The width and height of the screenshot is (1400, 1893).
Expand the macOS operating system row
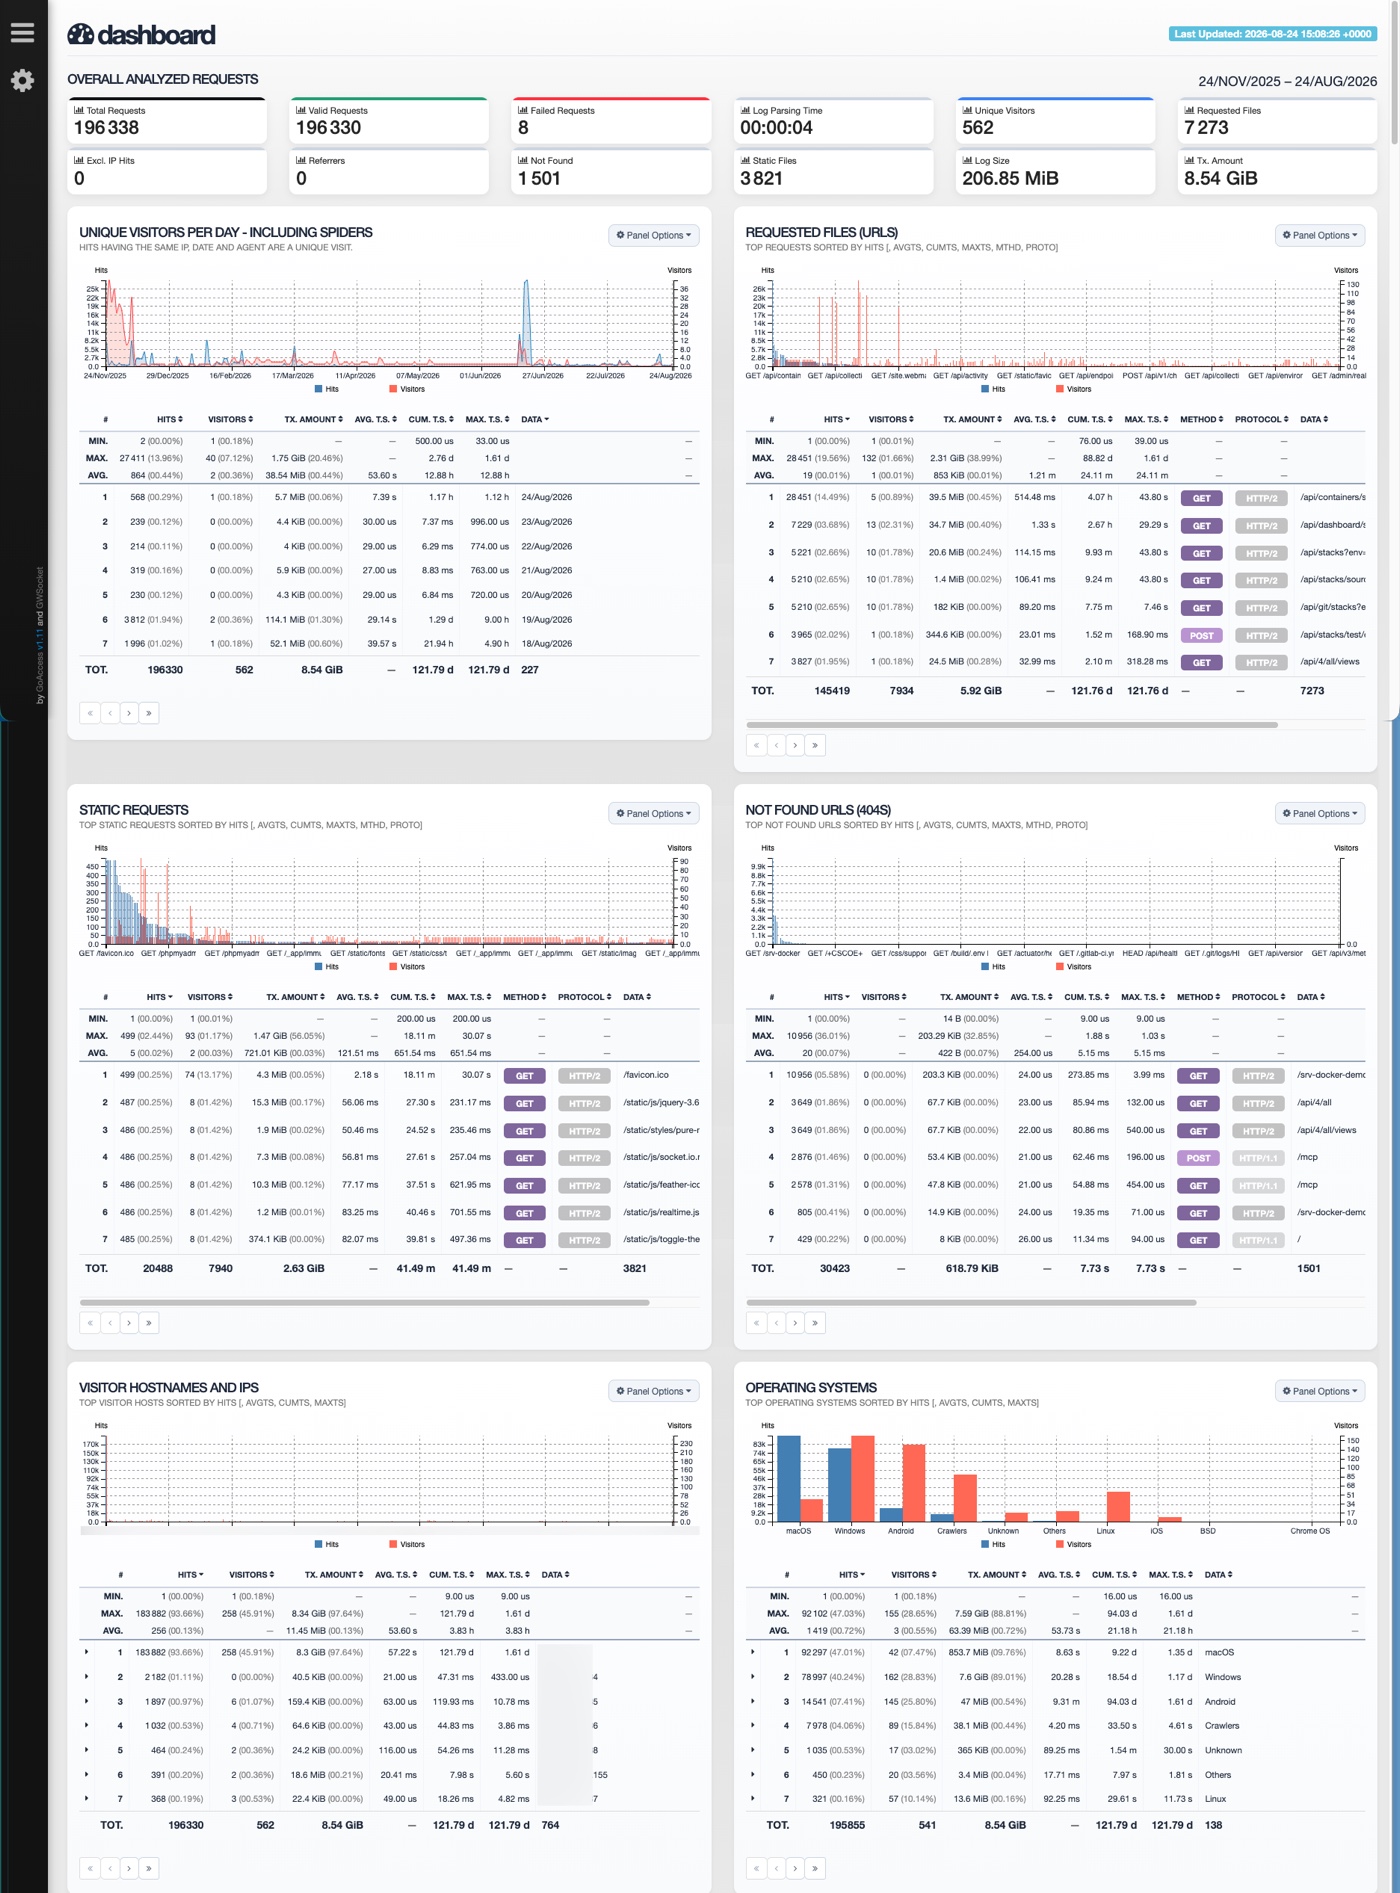click(752, 1652)
